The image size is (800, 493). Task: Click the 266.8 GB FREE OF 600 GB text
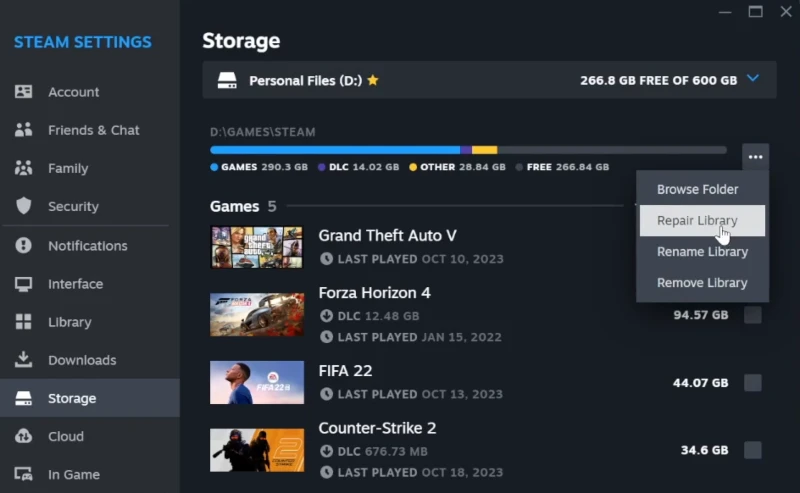click(x=659, y=80)
